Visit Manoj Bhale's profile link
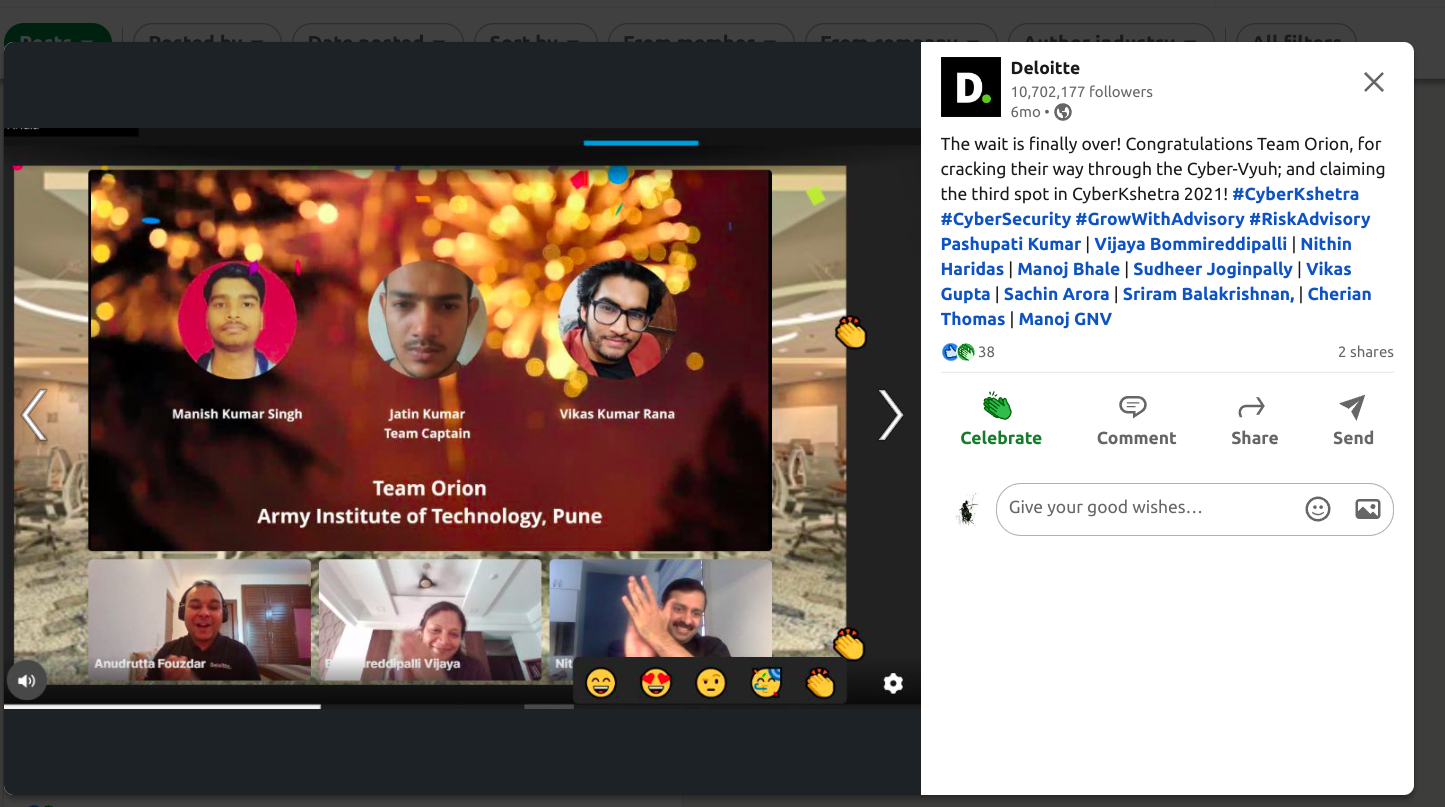 (1068, 269)
